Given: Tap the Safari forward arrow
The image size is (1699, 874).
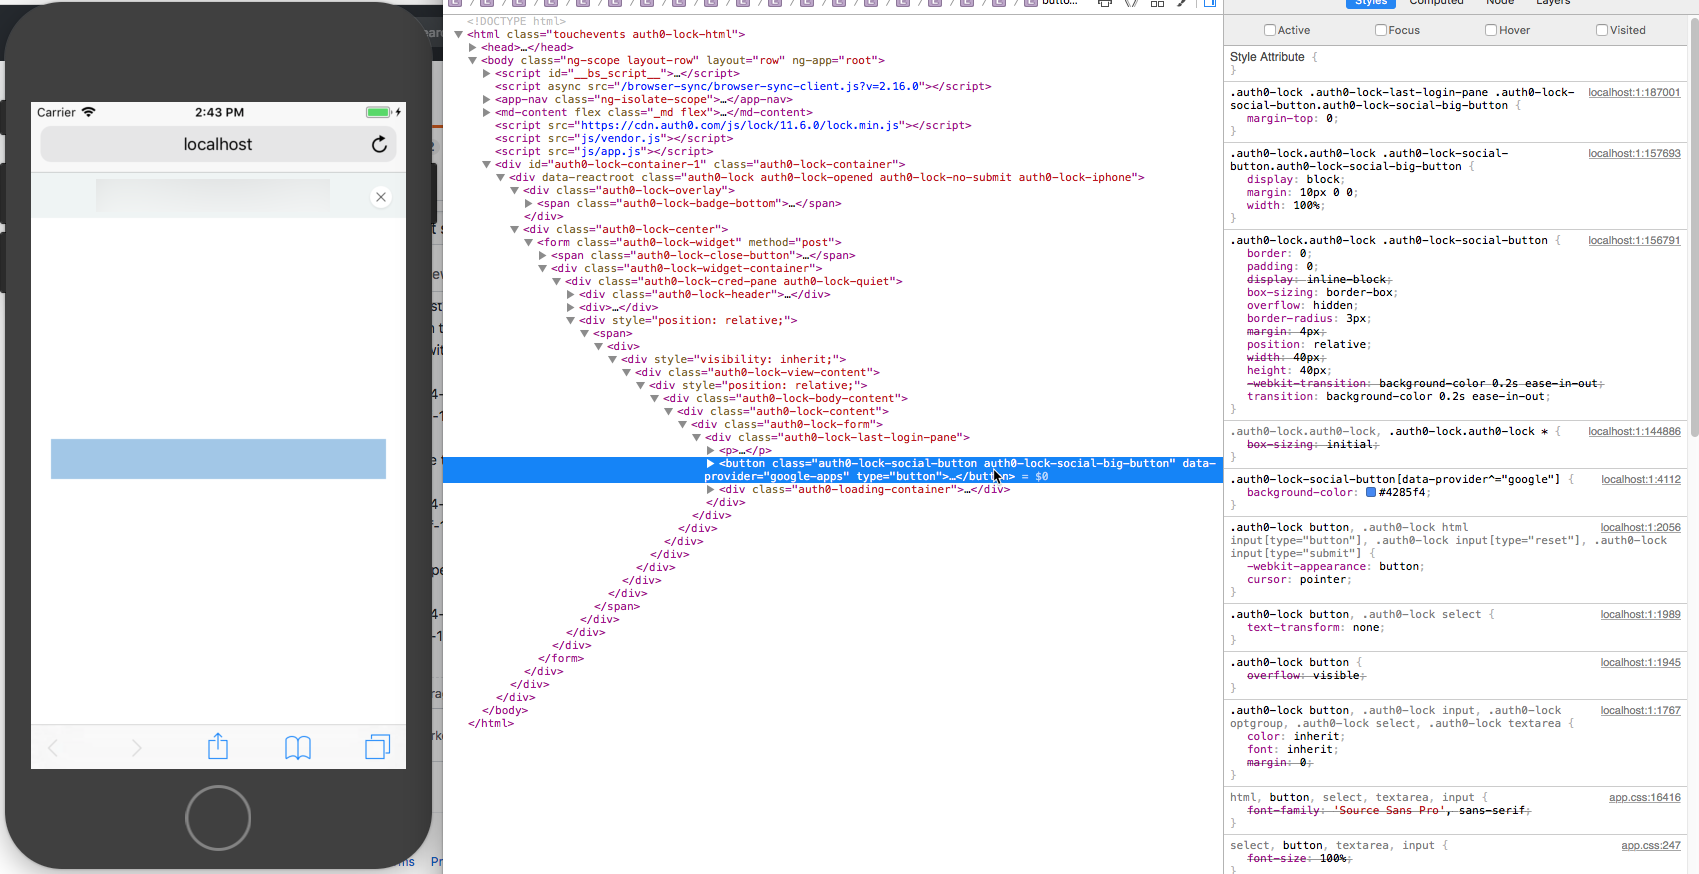Looking at the screenshot, I should 137,748.
